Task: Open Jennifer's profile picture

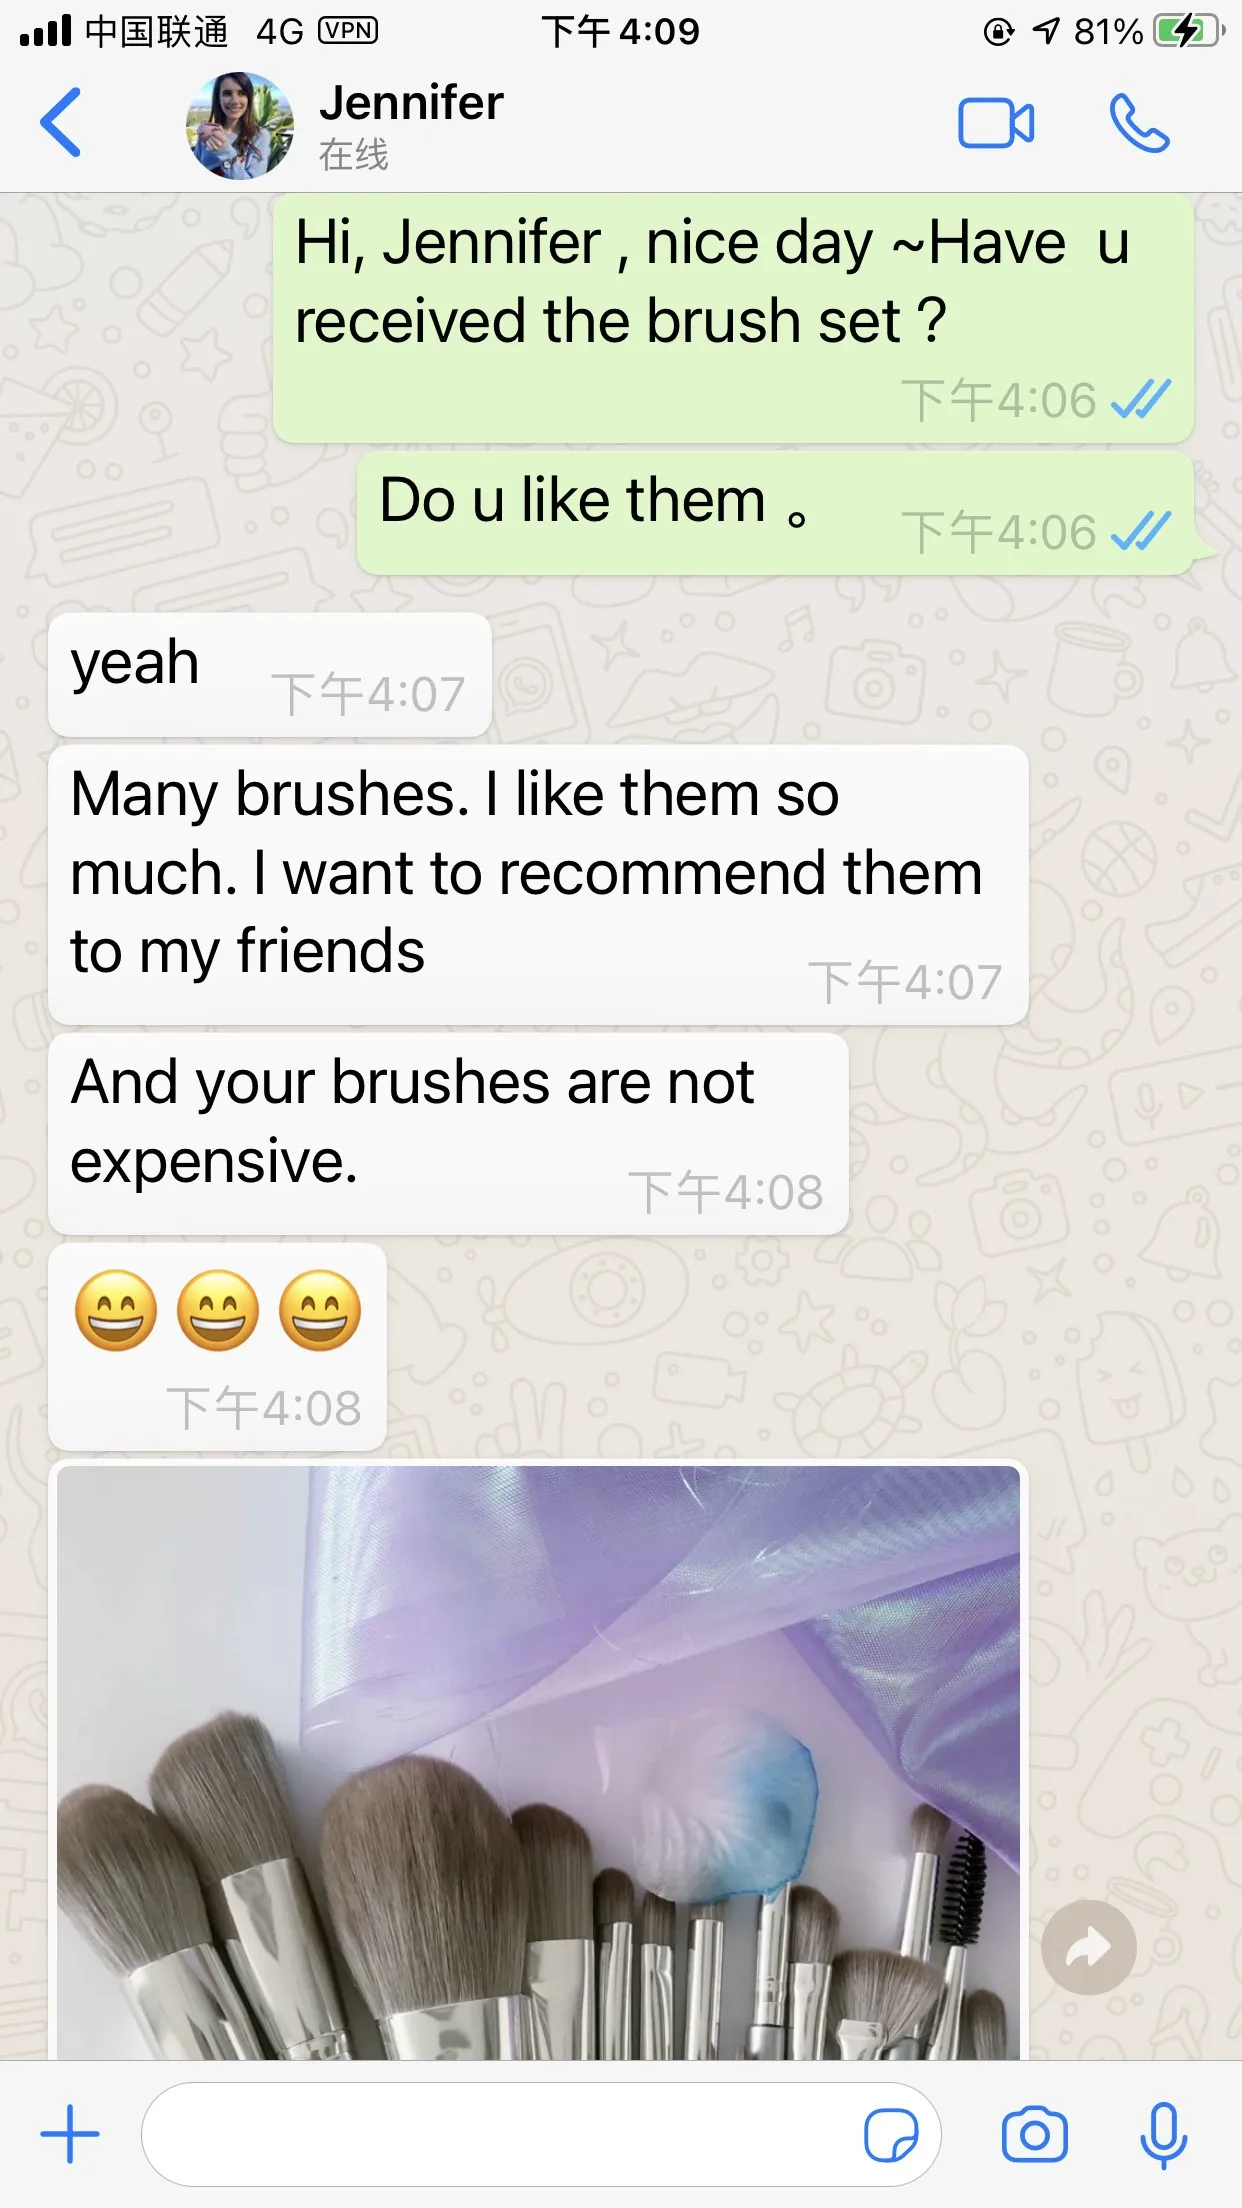Action: [240, 125]
